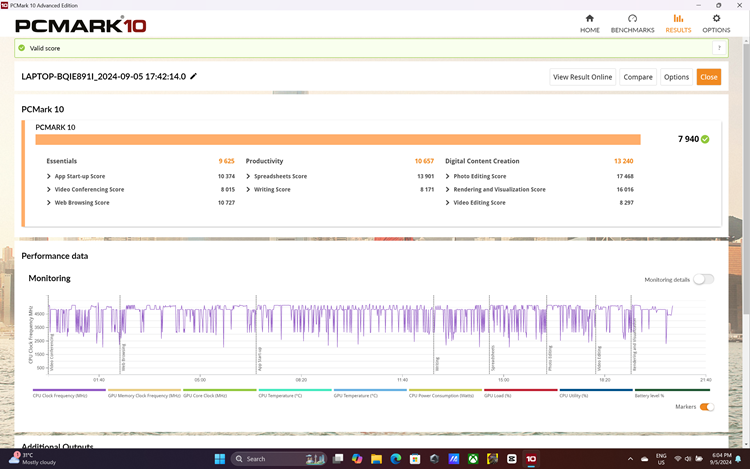Viewport: 750px width, 469px height.
Task: Click the App Start-up marker on the chart
Action: (x=260, y=359)
